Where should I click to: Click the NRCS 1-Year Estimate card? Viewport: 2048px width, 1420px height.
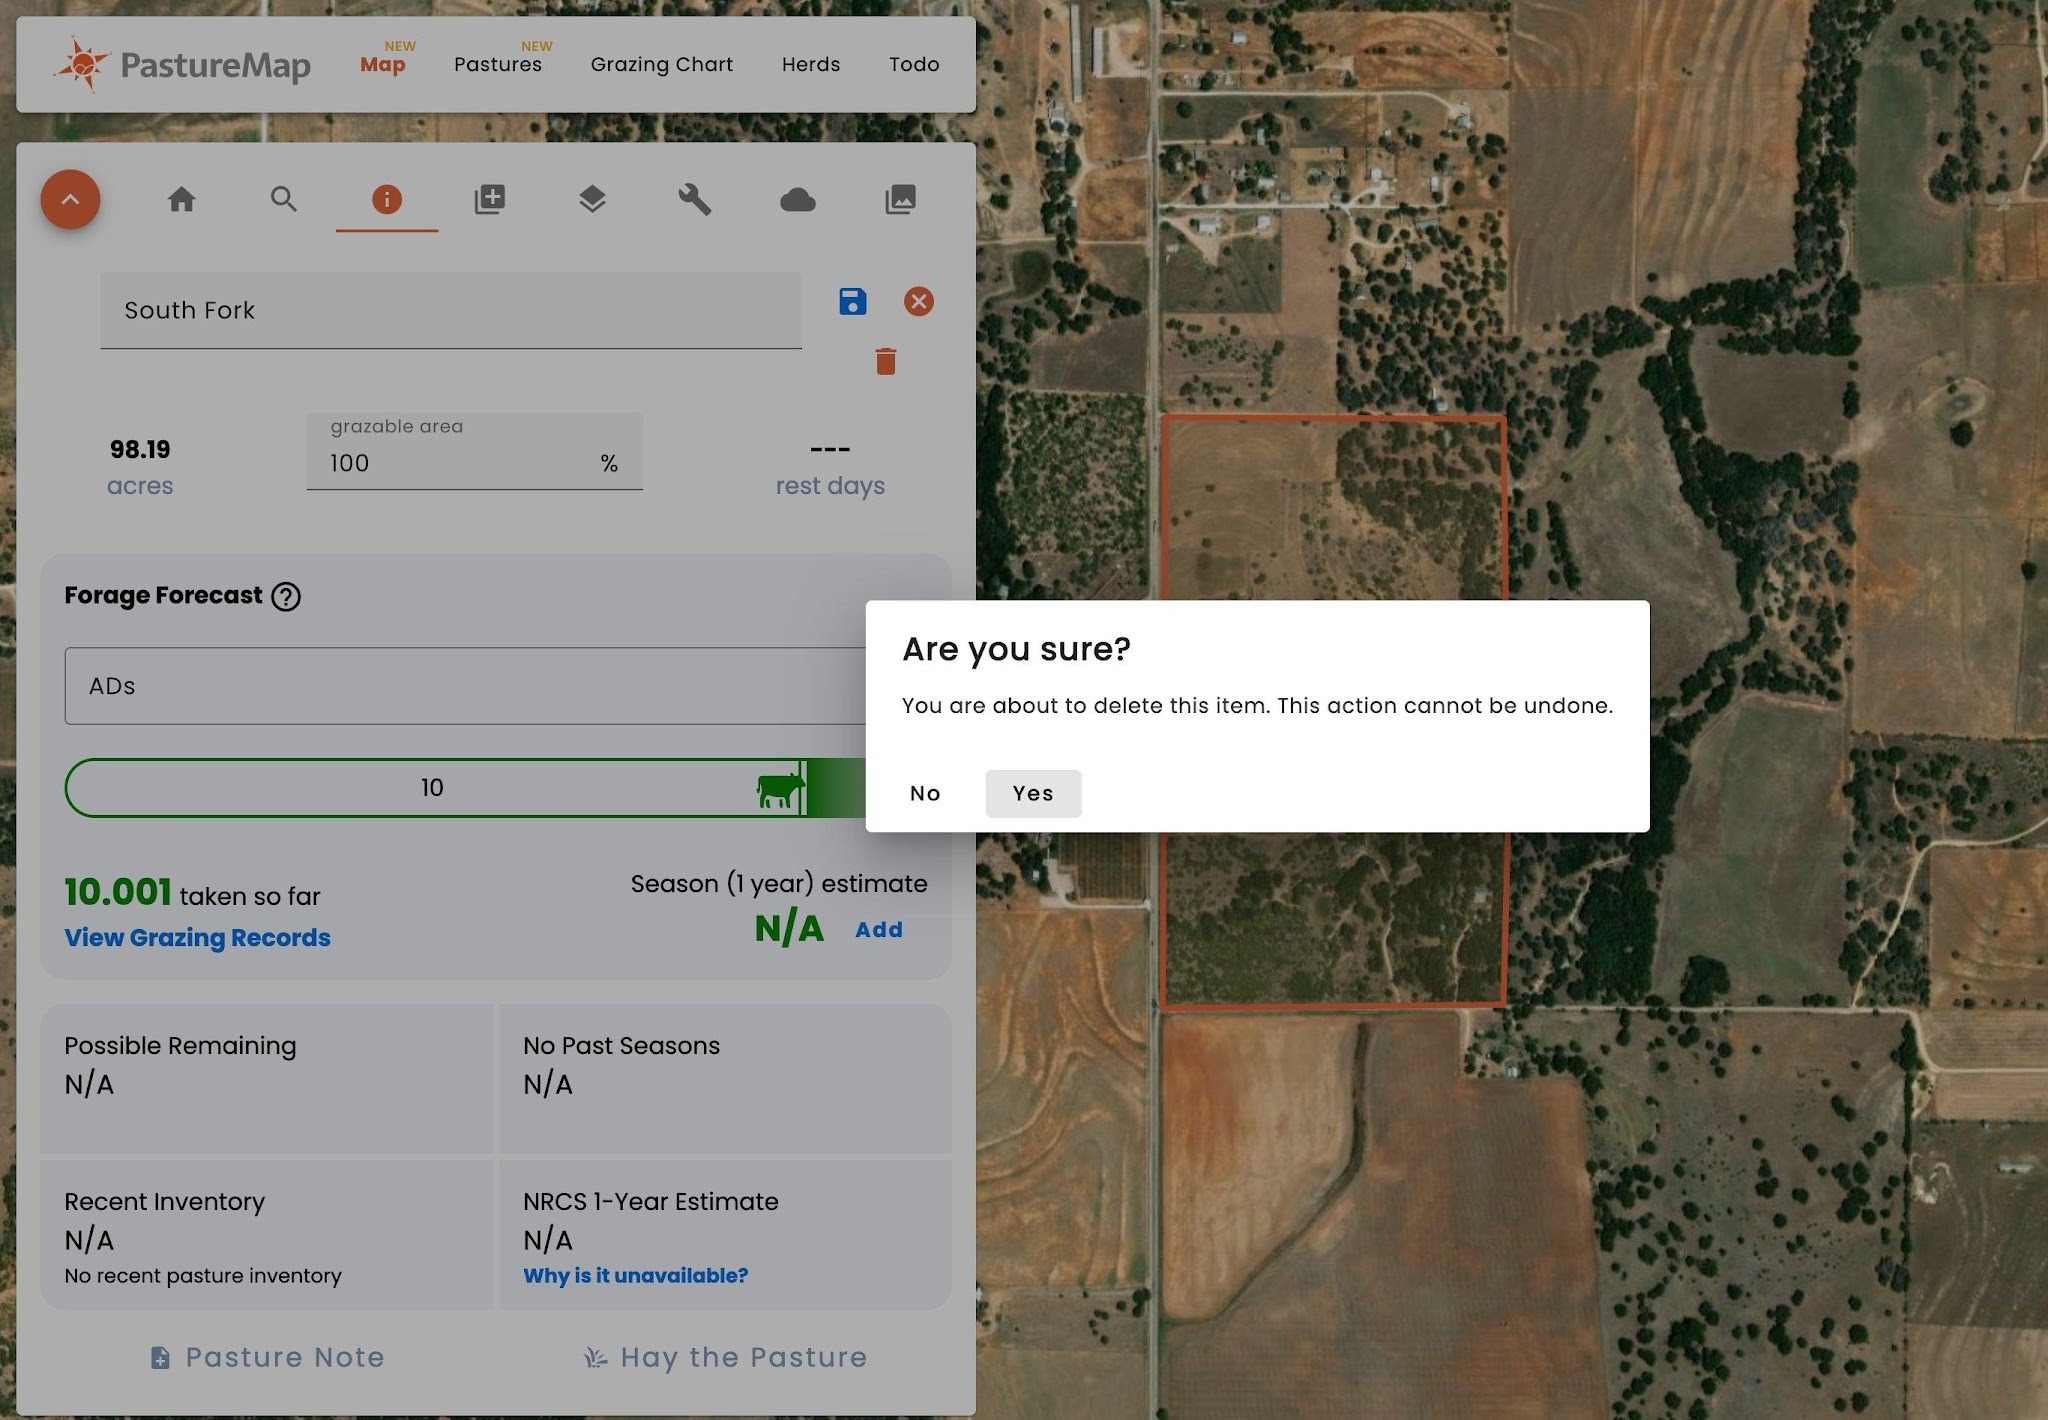[725, 1235]
